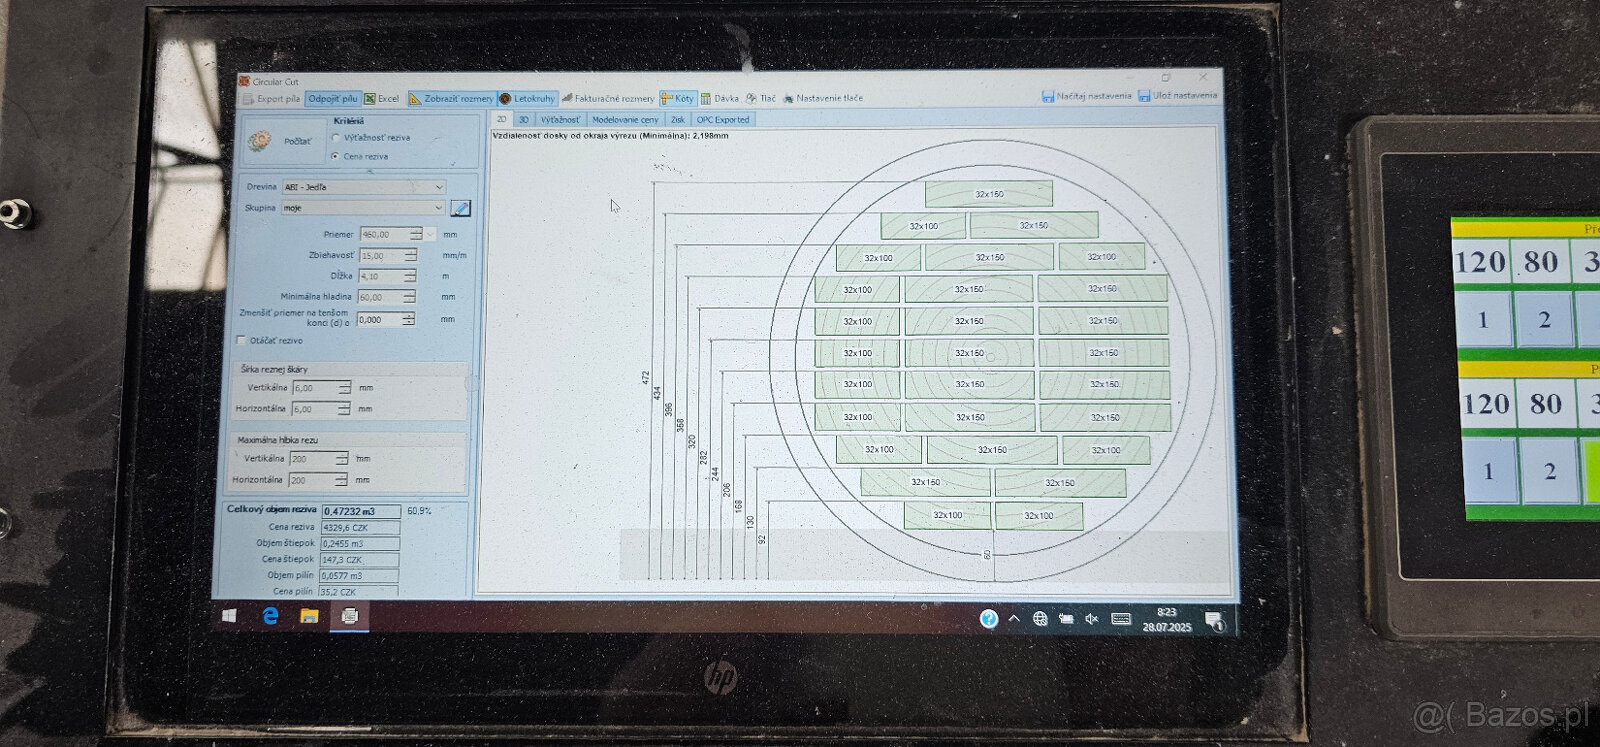The height and width of the screenshot is (747, 1600).
Task: Click the Zobraziť rozmery button
Action: click(x=451, y=99)
